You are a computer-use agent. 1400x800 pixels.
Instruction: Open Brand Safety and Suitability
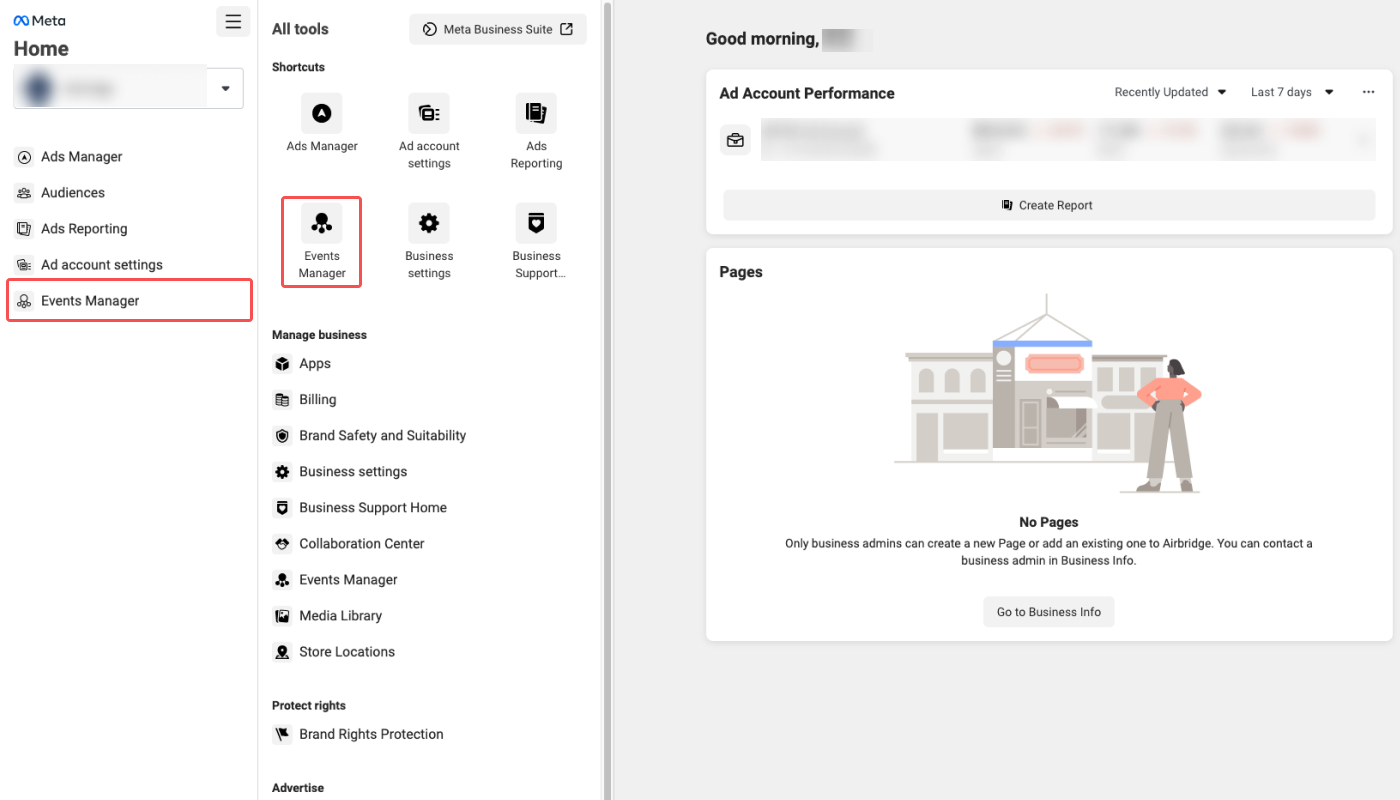[383, 436]
